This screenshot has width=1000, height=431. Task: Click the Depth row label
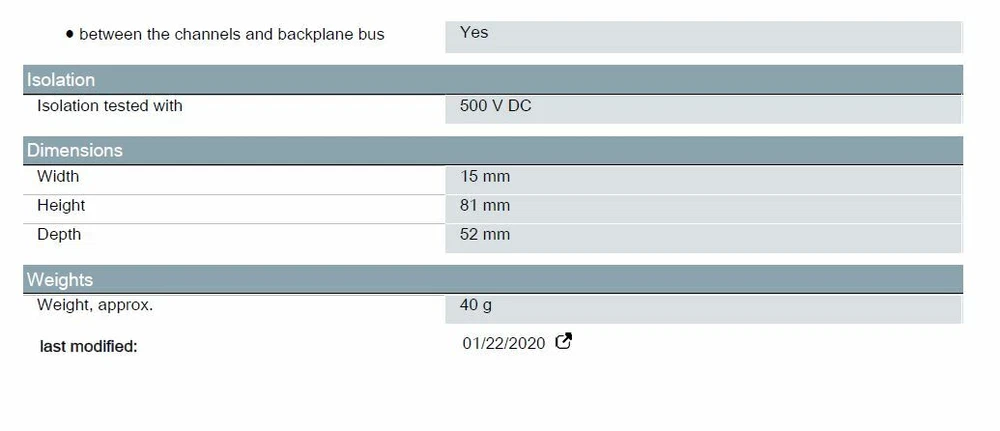pos(59,235)
